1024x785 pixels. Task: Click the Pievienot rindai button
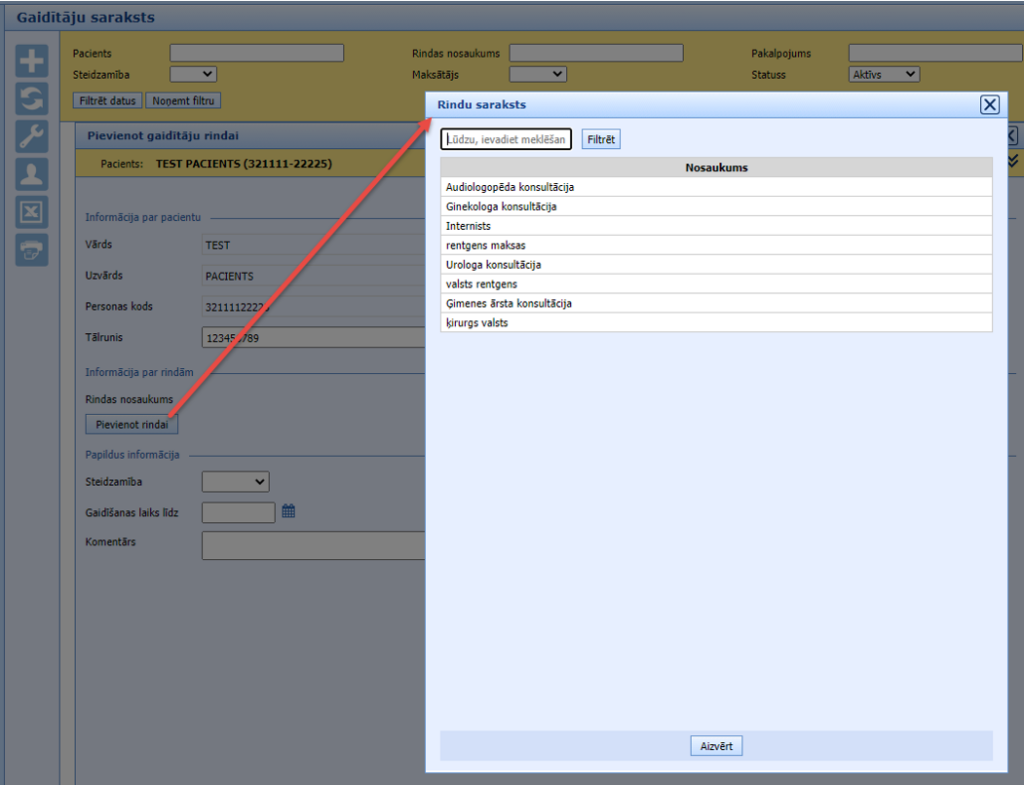point(132,424)
